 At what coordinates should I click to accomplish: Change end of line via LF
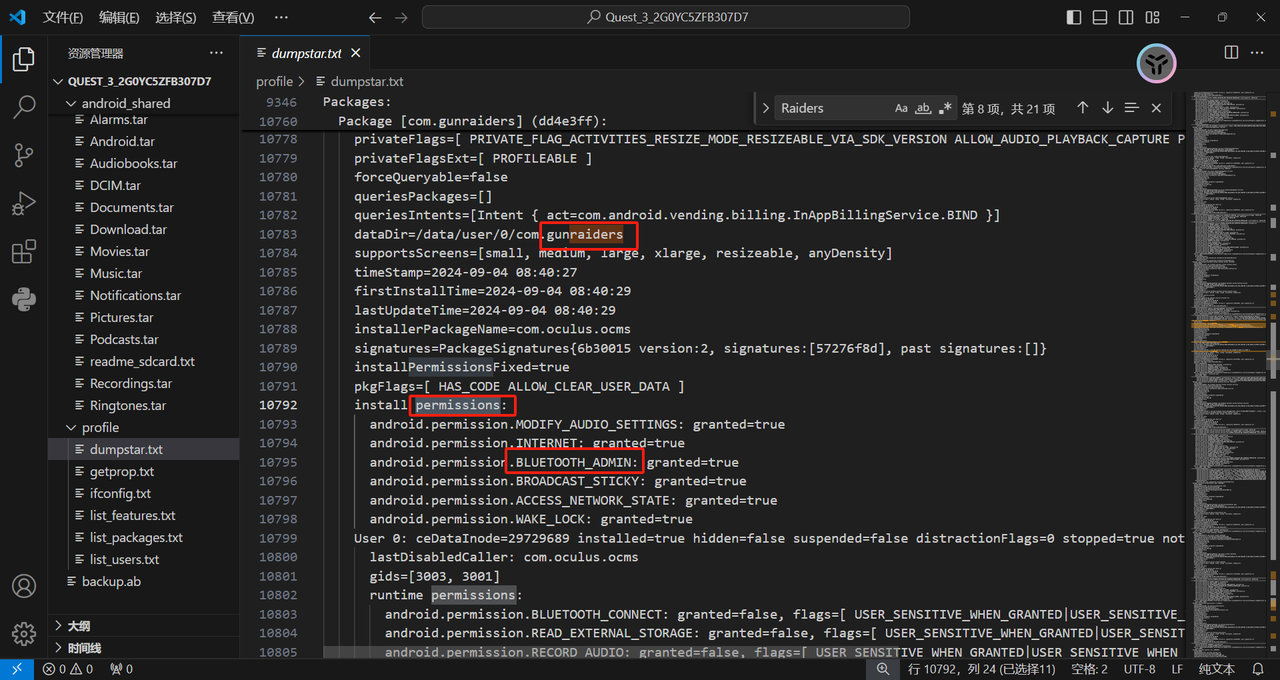[x=1177, y=669]
